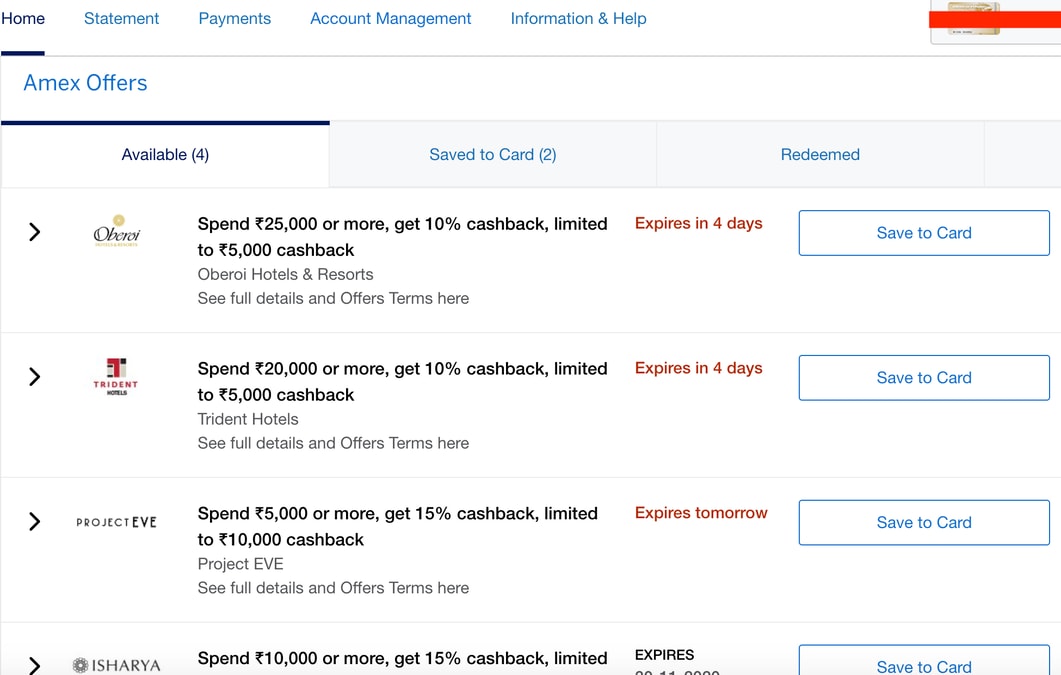
Task: Open the Redeemed tab
Action: (820, 154)
